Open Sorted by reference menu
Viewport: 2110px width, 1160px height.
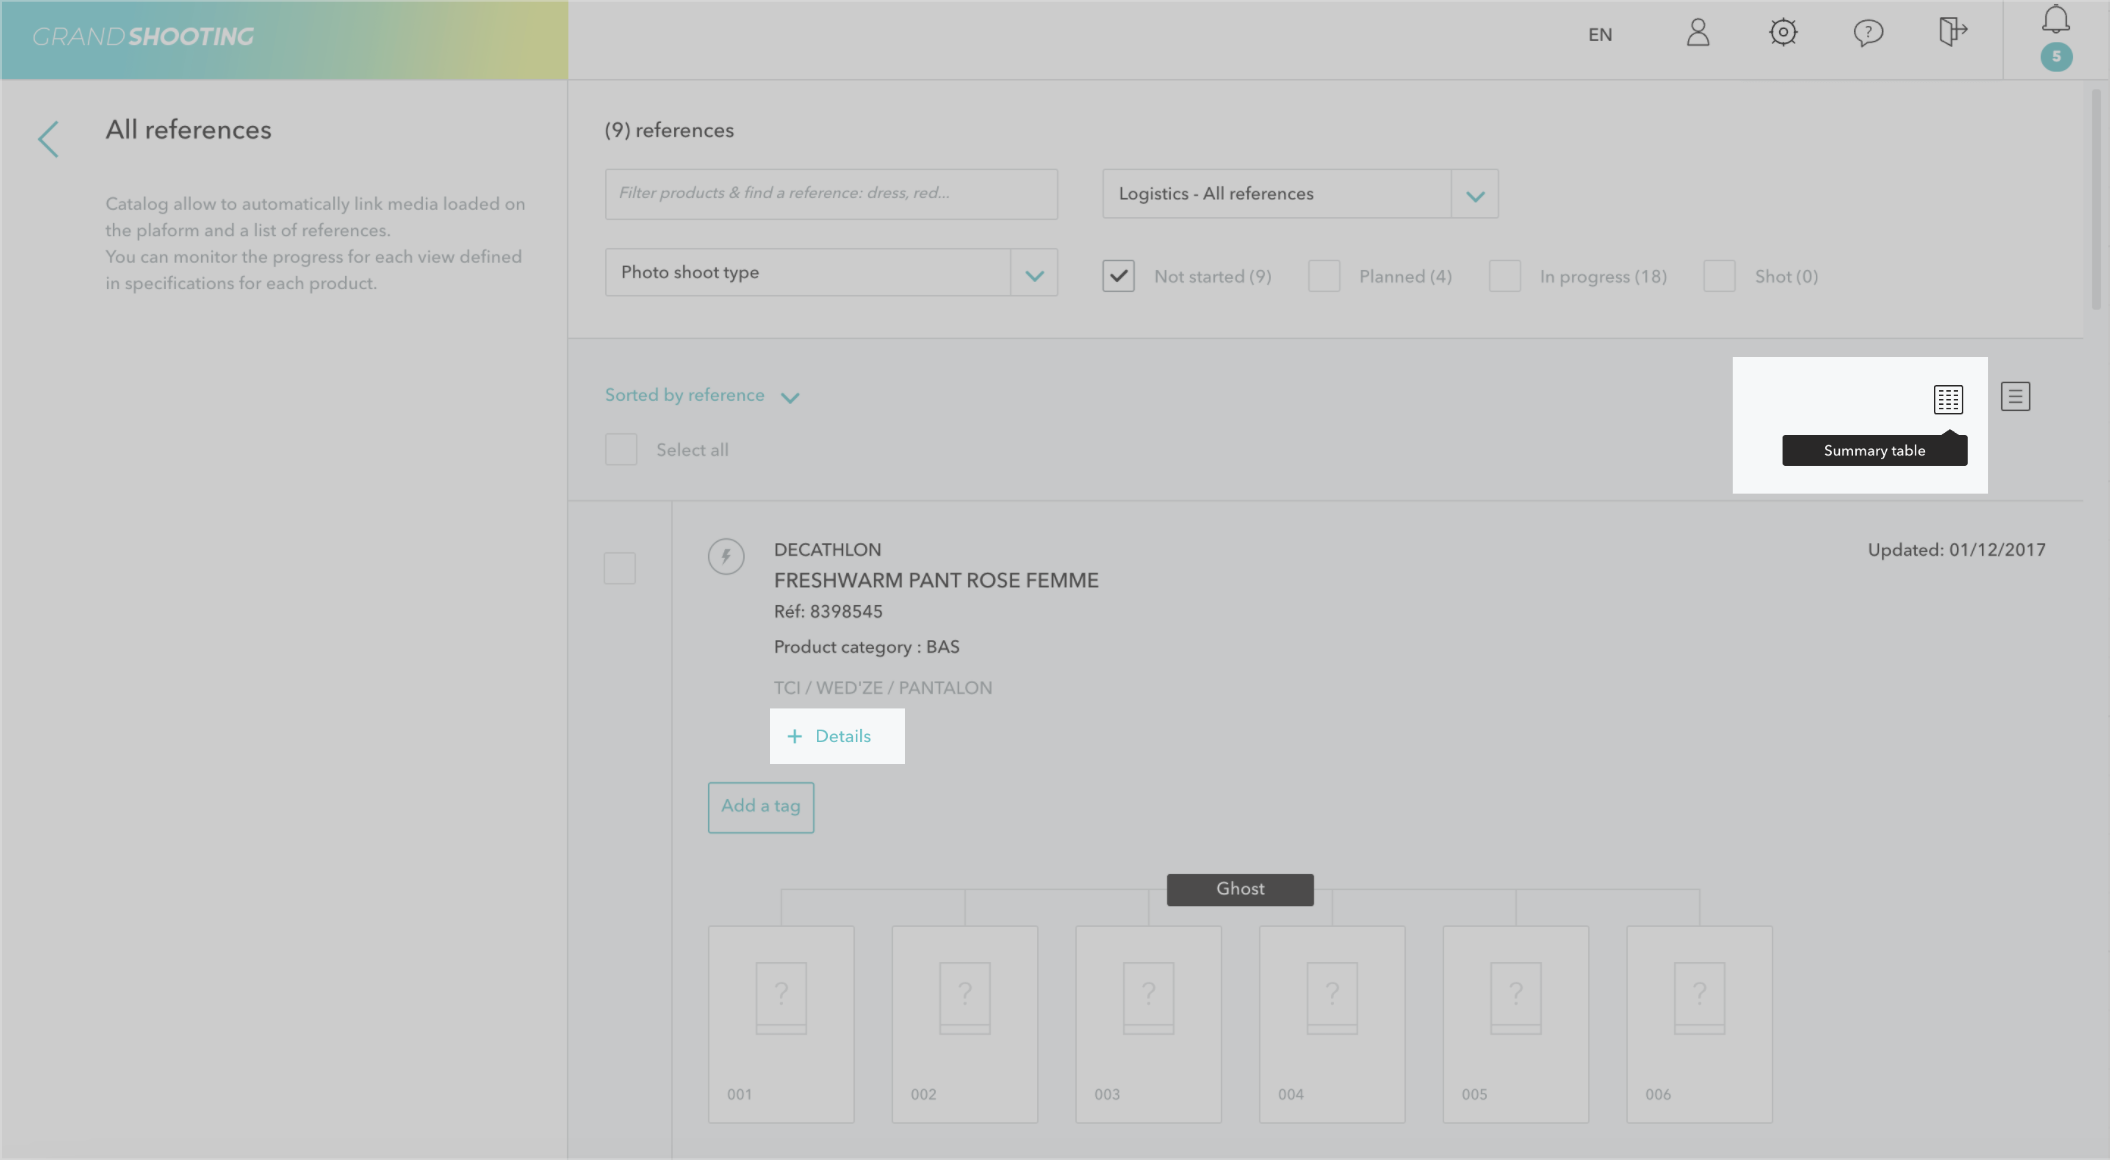click(701, 396)
